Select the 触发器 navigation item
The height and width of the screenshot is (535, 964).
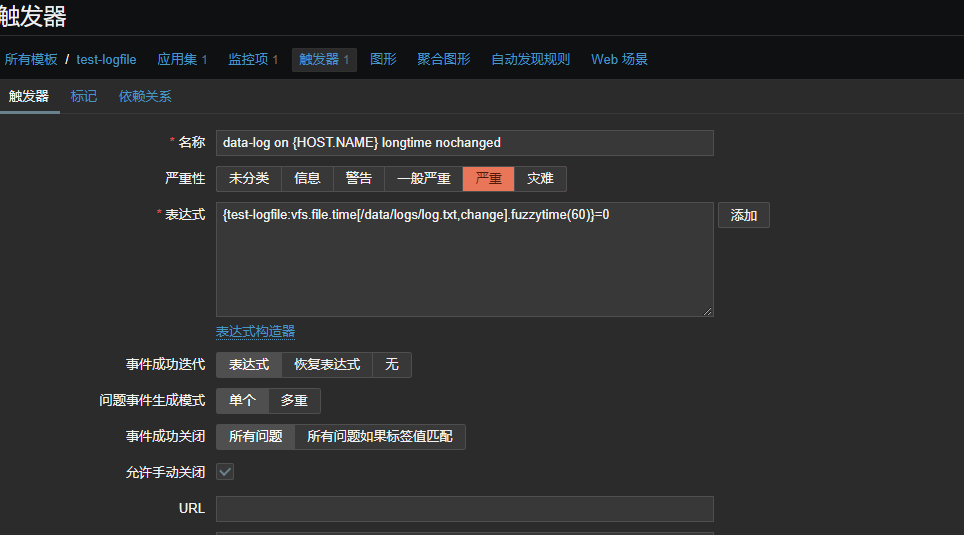point(324,60)
